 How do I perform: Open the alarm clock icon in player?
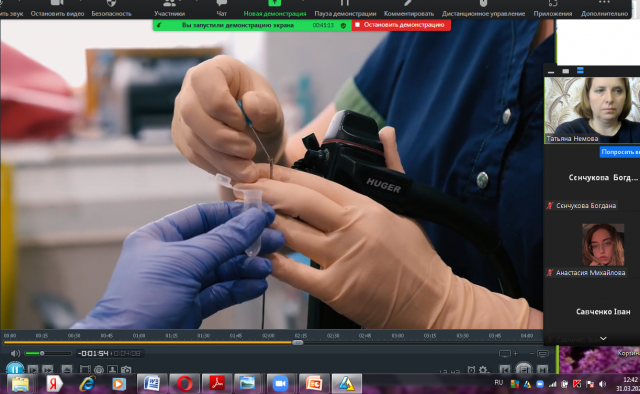click(471, 370)
